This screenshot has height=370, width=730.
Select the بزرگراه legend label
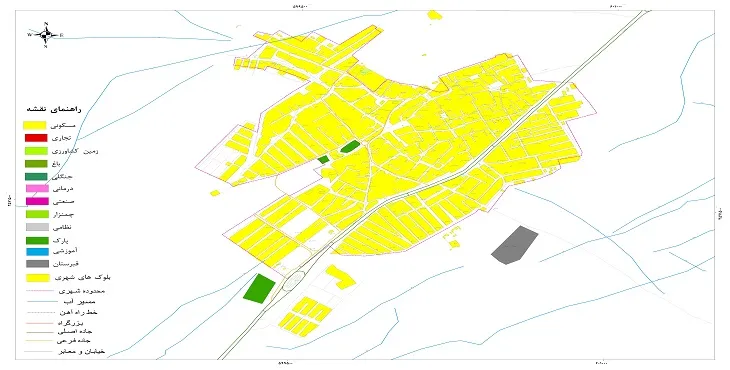[x=71, y=322]
